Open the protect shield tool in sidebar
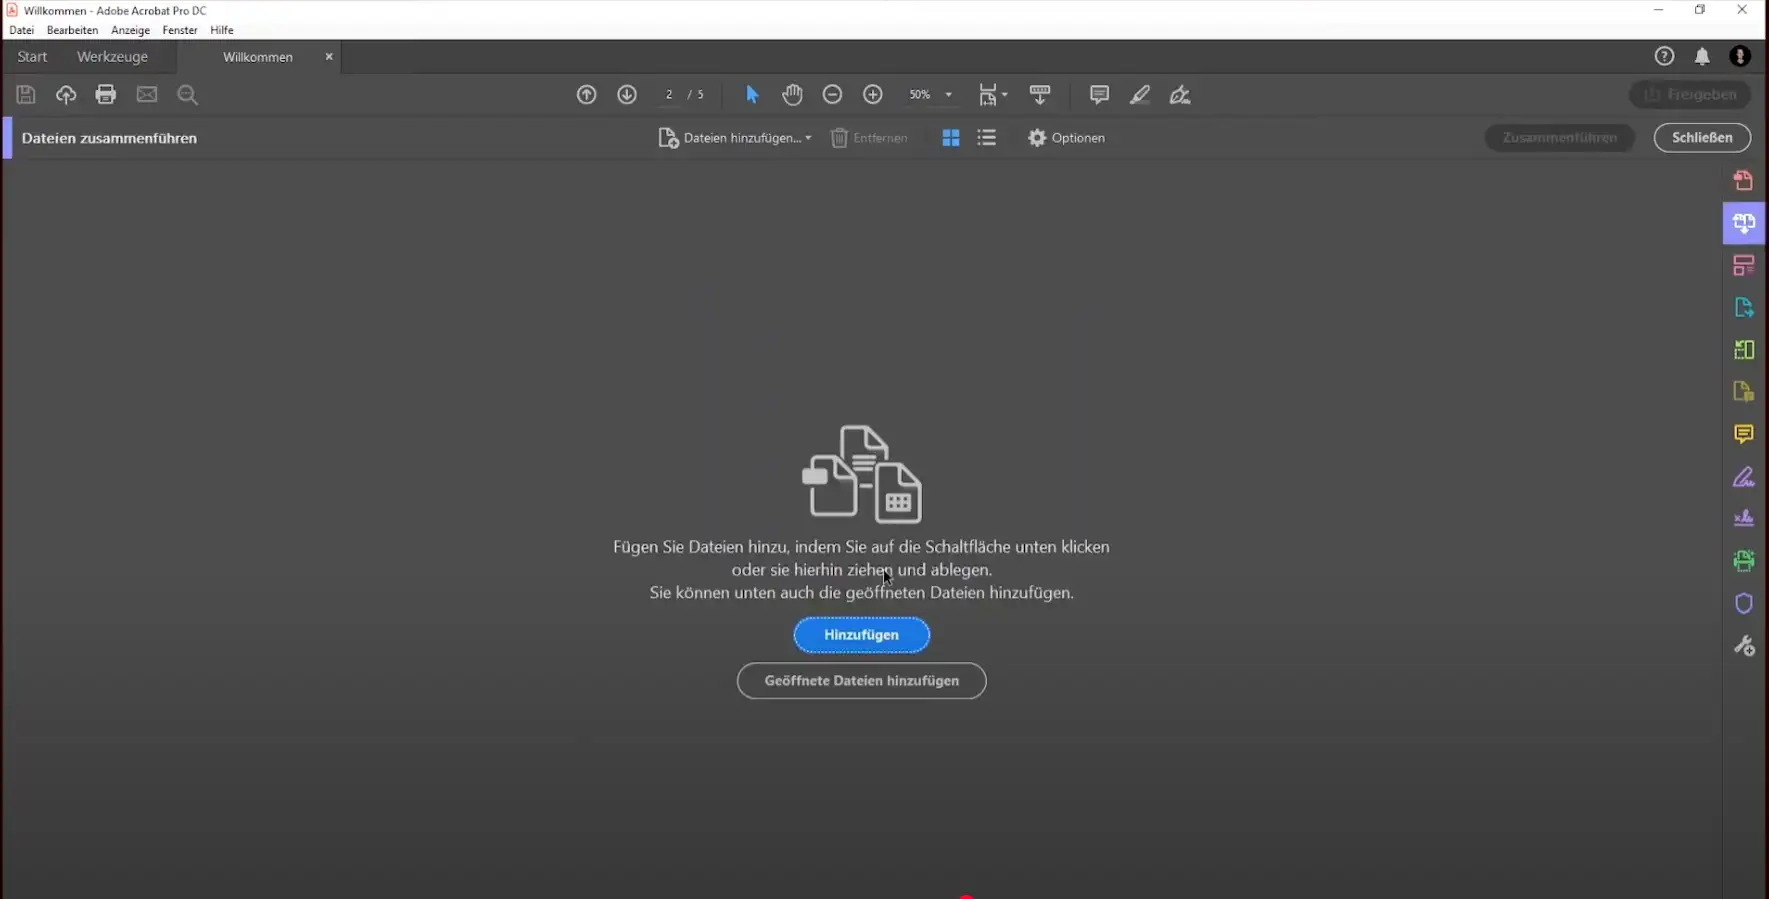Image resolution: width=1769 pixels, height=899 pixels. (x=1744, y=604)
